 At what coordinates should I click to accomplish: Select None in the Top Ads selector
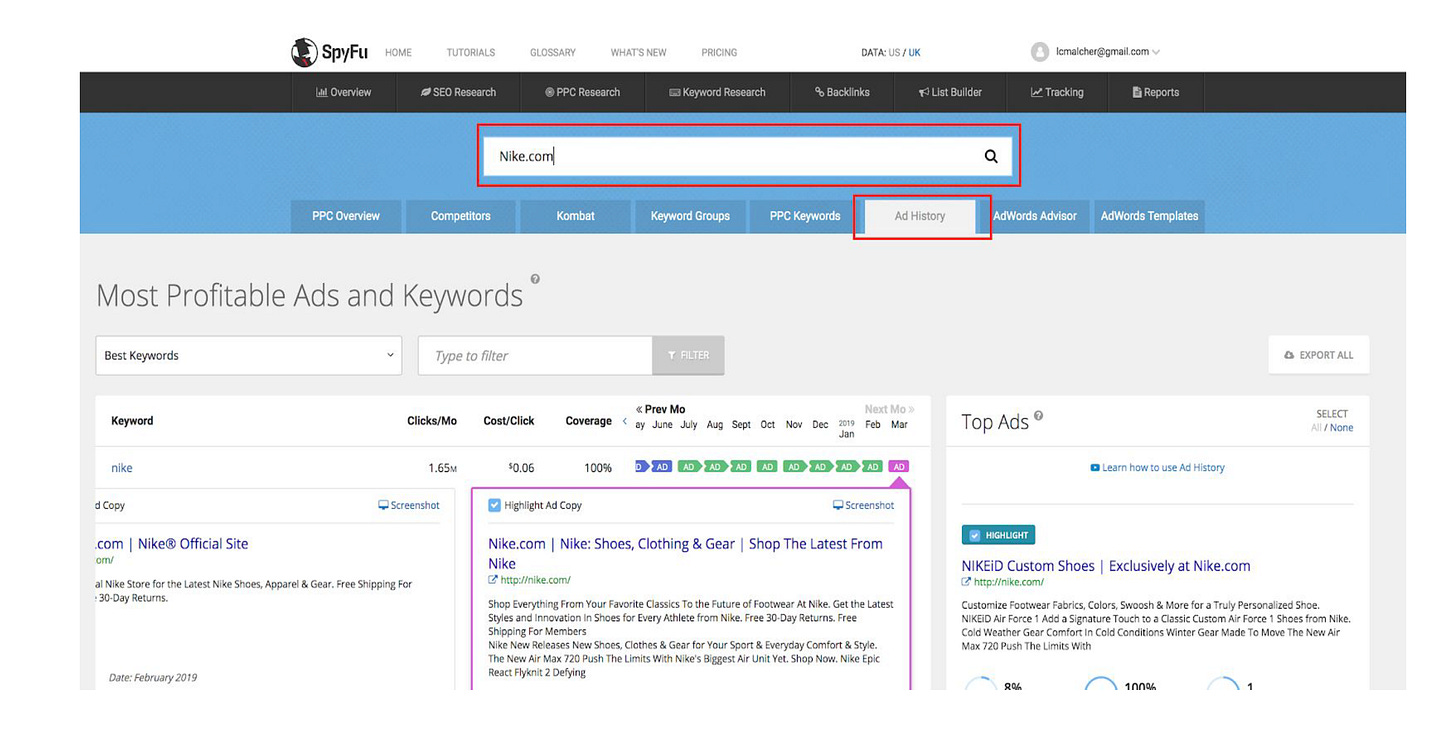pyautogui.click(x=1342, y=428)
